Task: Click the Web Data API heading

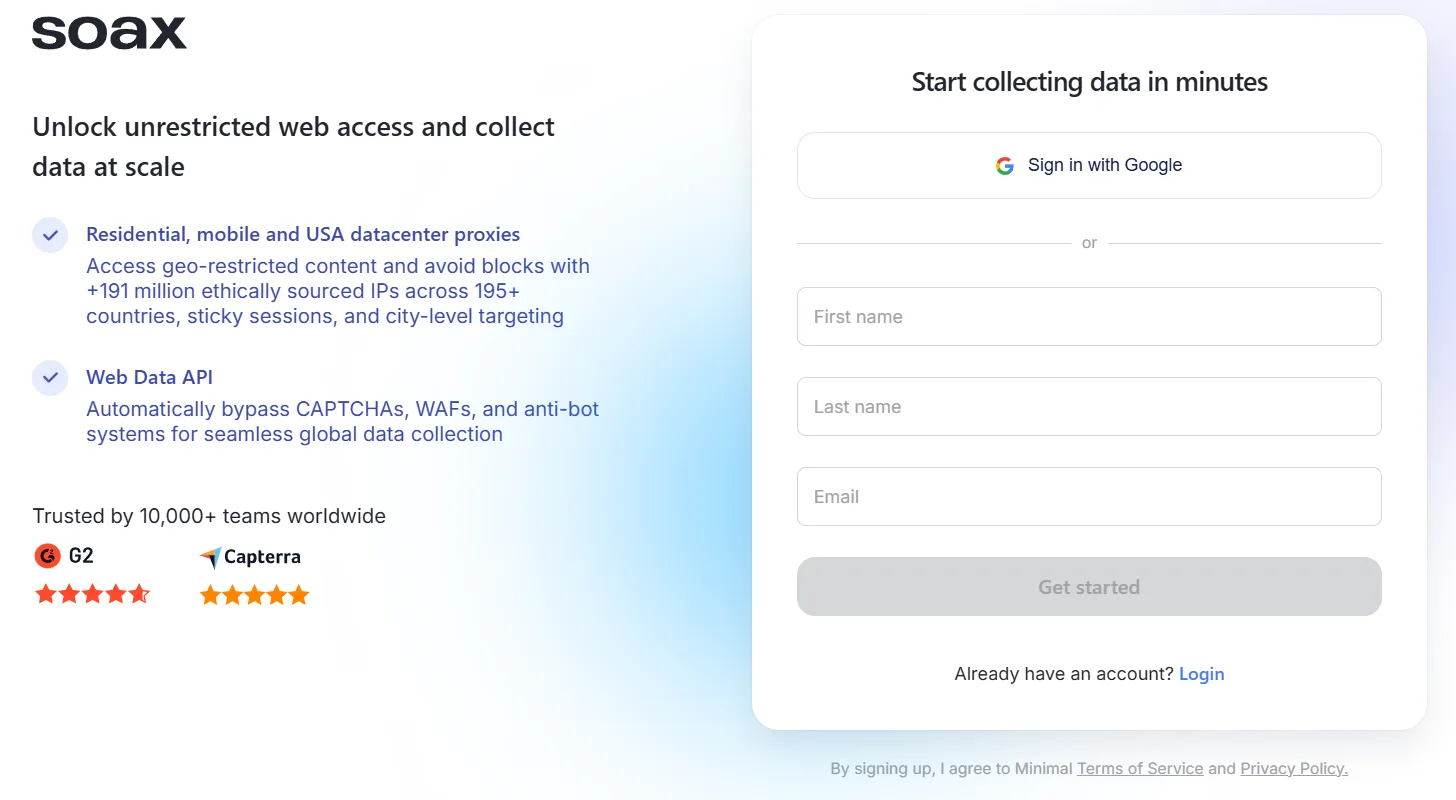Action: pos(149,378)
